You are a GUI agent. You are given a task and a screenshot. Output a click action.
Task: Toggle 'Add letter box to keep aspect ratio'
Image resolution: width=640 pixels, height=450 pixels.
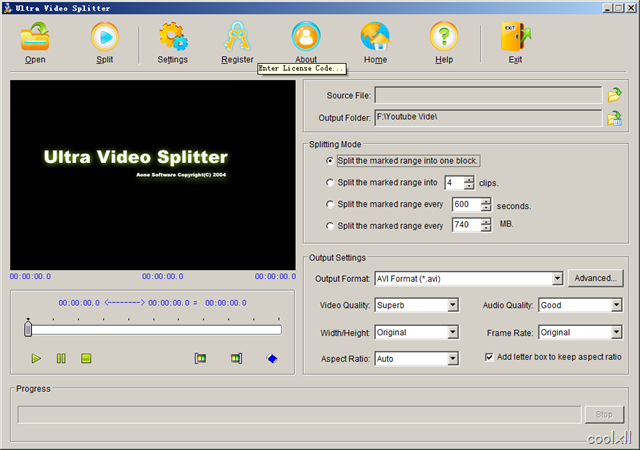(489, 357)
